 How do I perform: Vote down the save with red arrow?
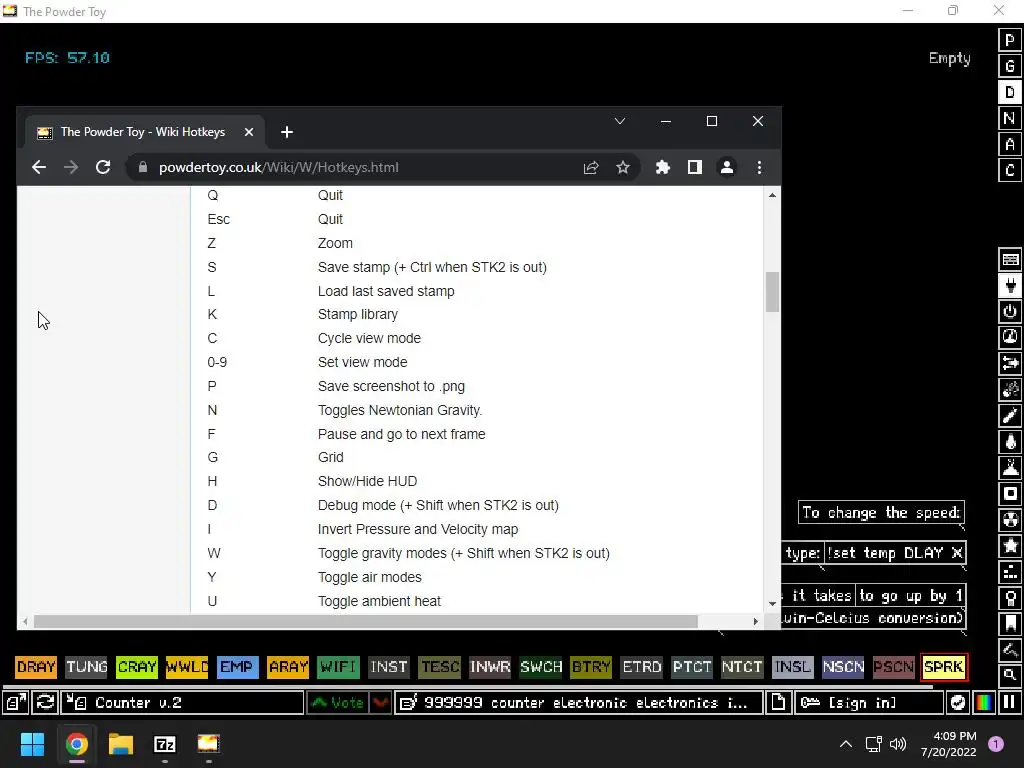coord(381,703)
